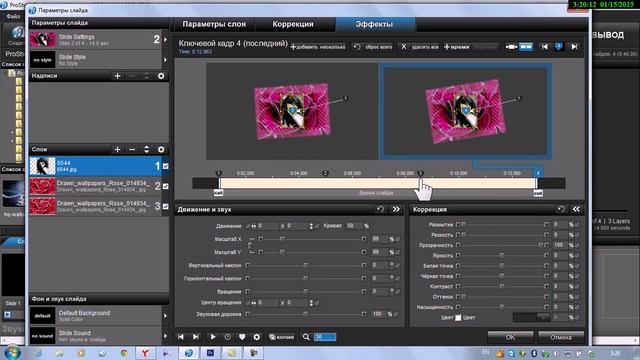Open the Надписи panel gear settings
The width and height of the screenshot is (640, 360).
coord(161,76)
